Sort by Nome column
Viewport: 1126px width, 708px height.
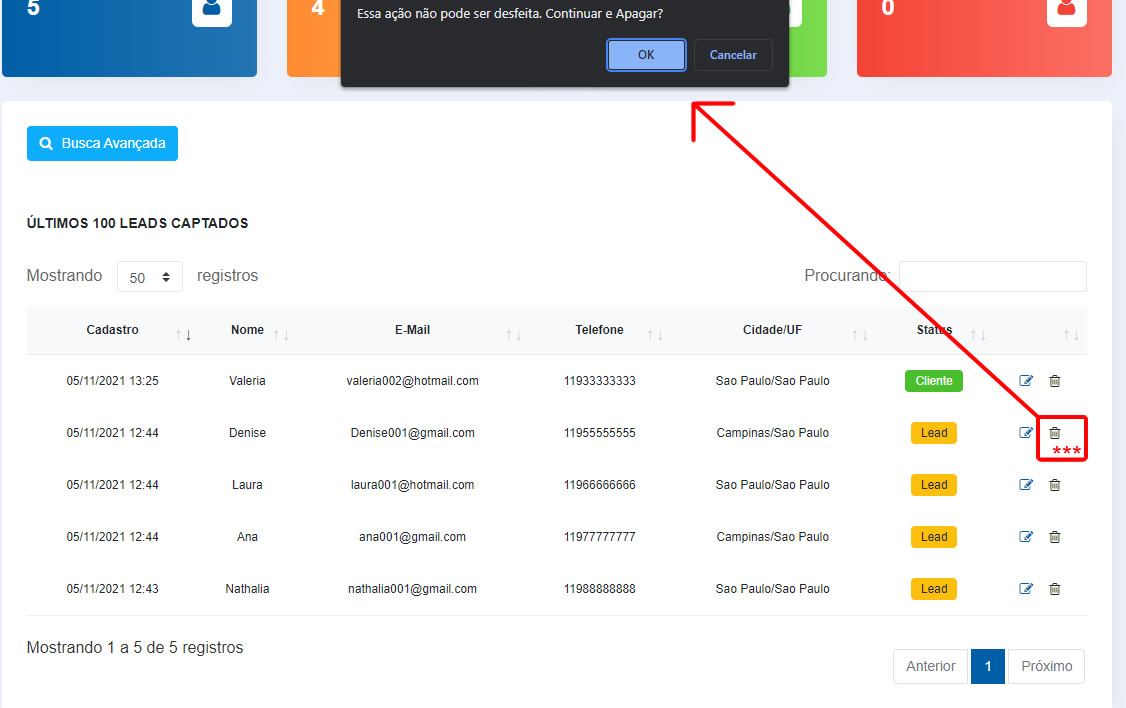pyautogui.click(x=247, y=330)
